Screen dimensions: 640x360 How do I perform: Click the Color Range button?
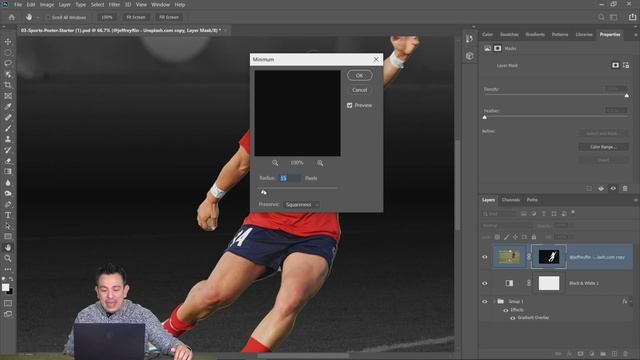point(603,147)
